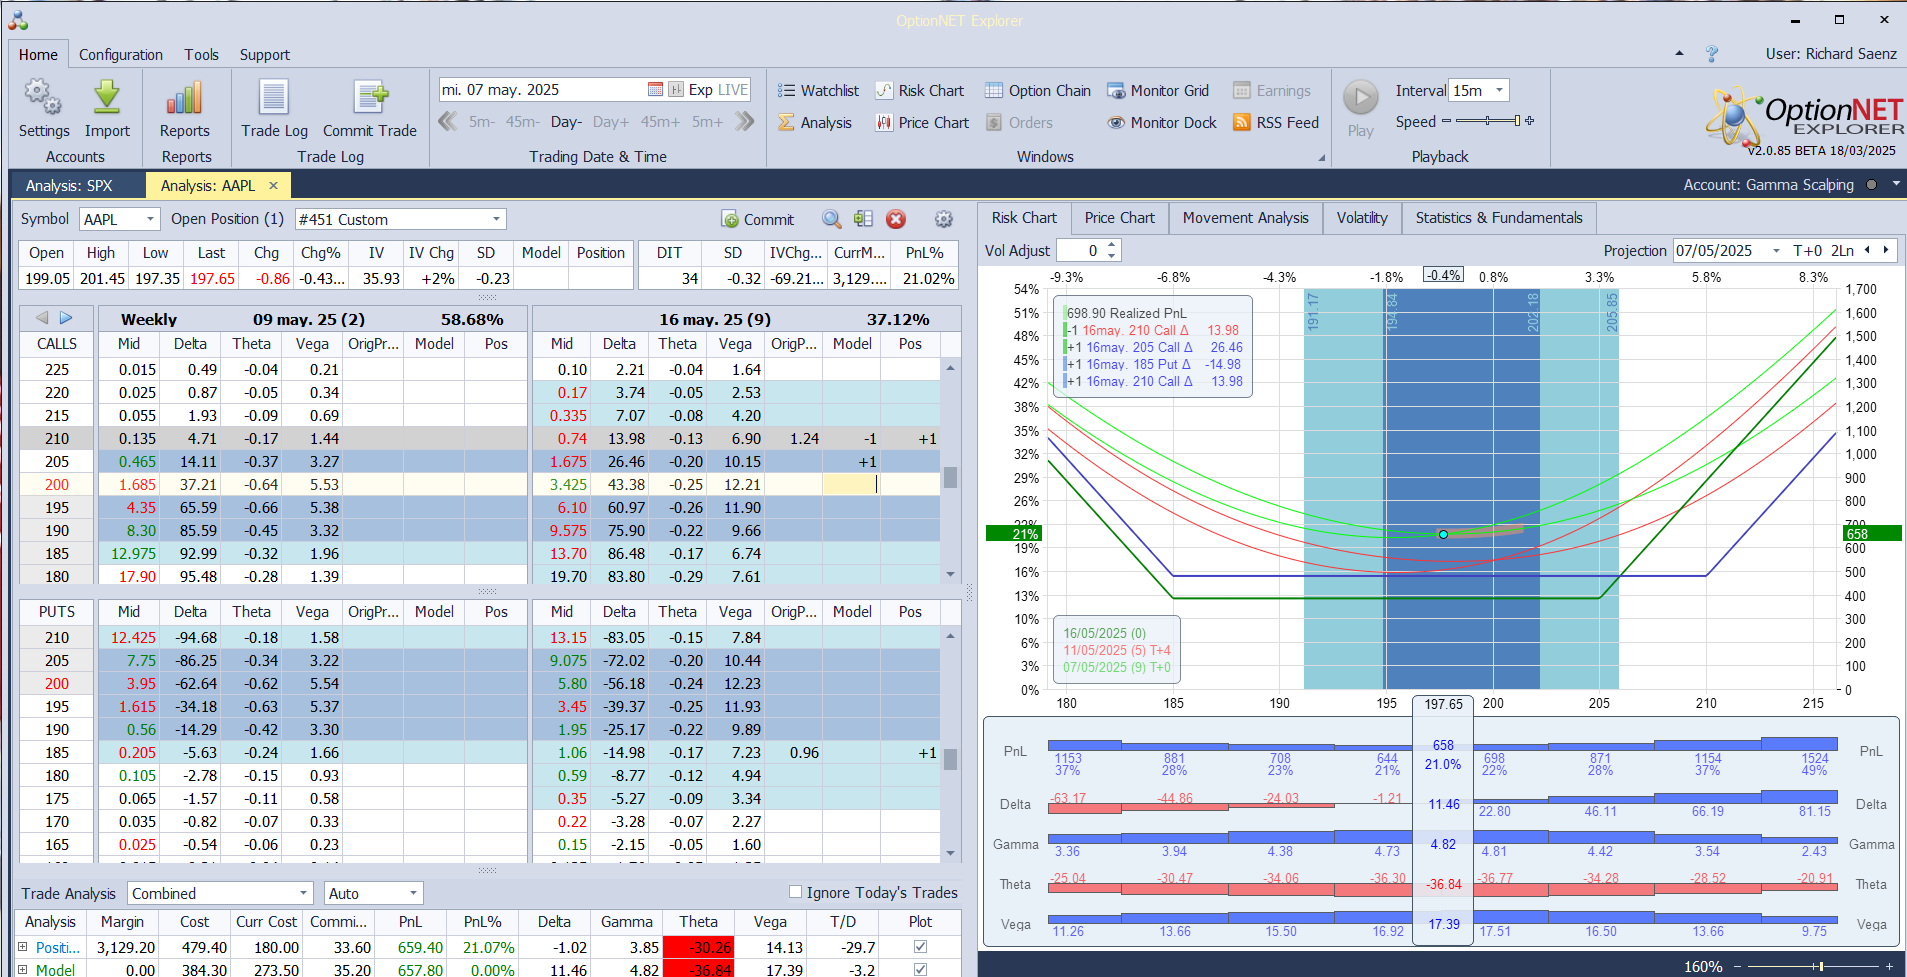Open the Trade Analysis Combined dropdown

(304, 893)
